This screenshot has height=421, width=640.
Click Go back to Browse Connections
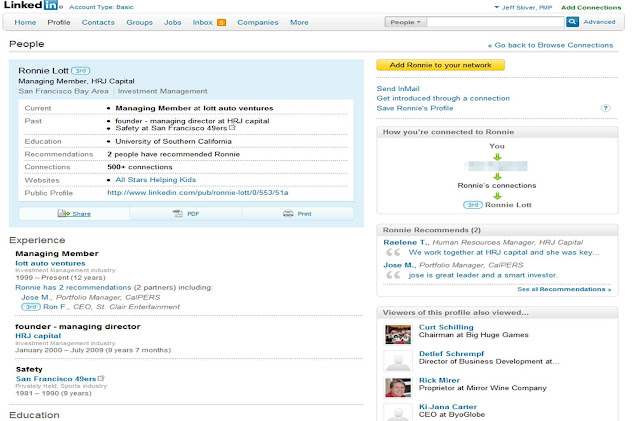tap(551, 45)
